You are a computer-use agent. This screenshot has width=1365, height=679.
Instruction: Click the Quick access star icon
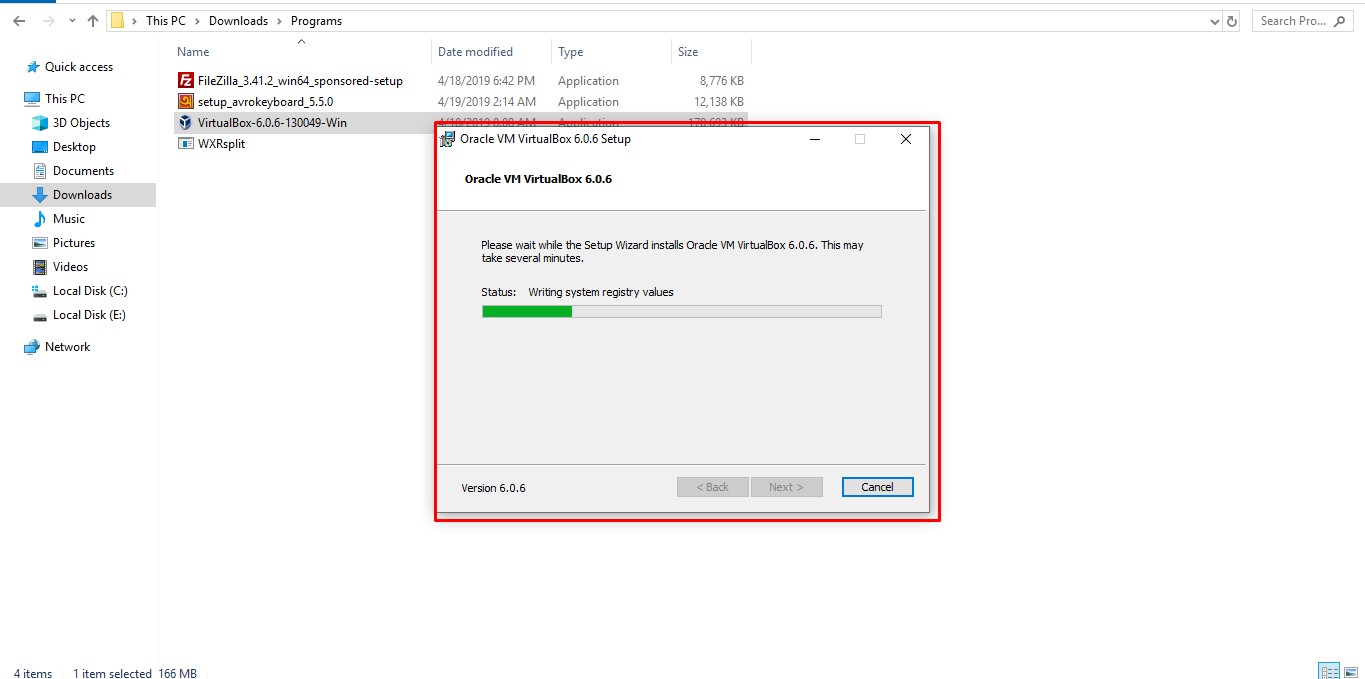pos(31,67)
